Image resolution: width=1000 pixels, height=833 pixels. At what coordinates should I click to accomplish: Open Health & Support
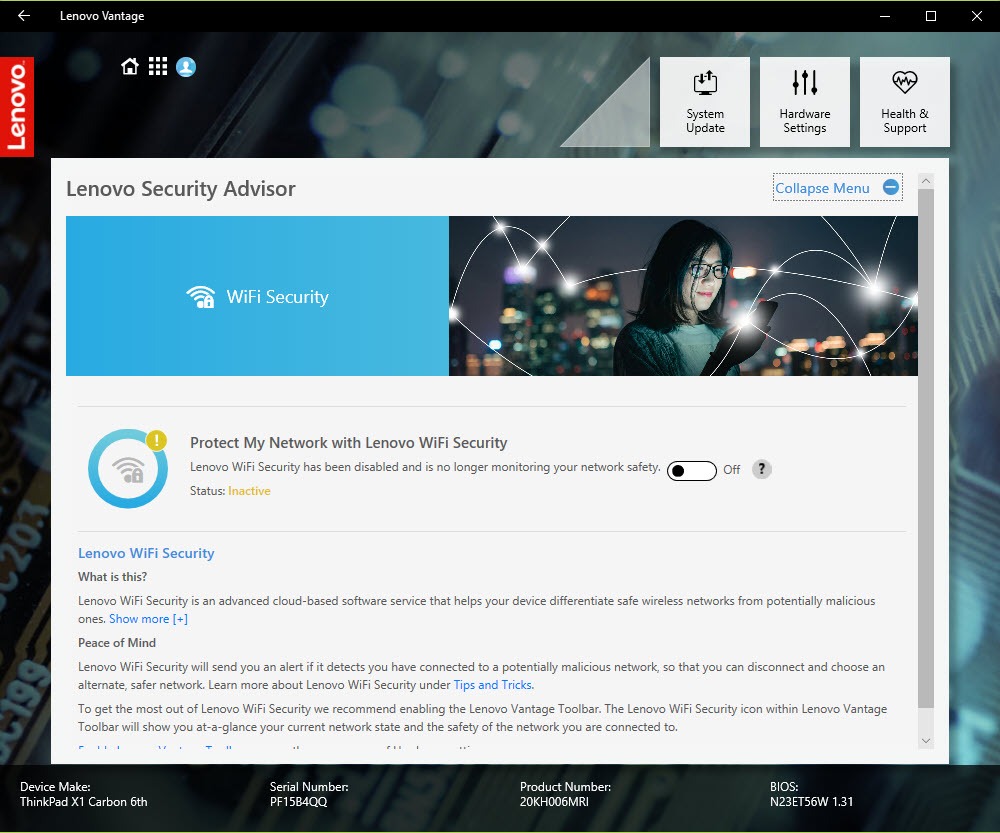(904, 102)
